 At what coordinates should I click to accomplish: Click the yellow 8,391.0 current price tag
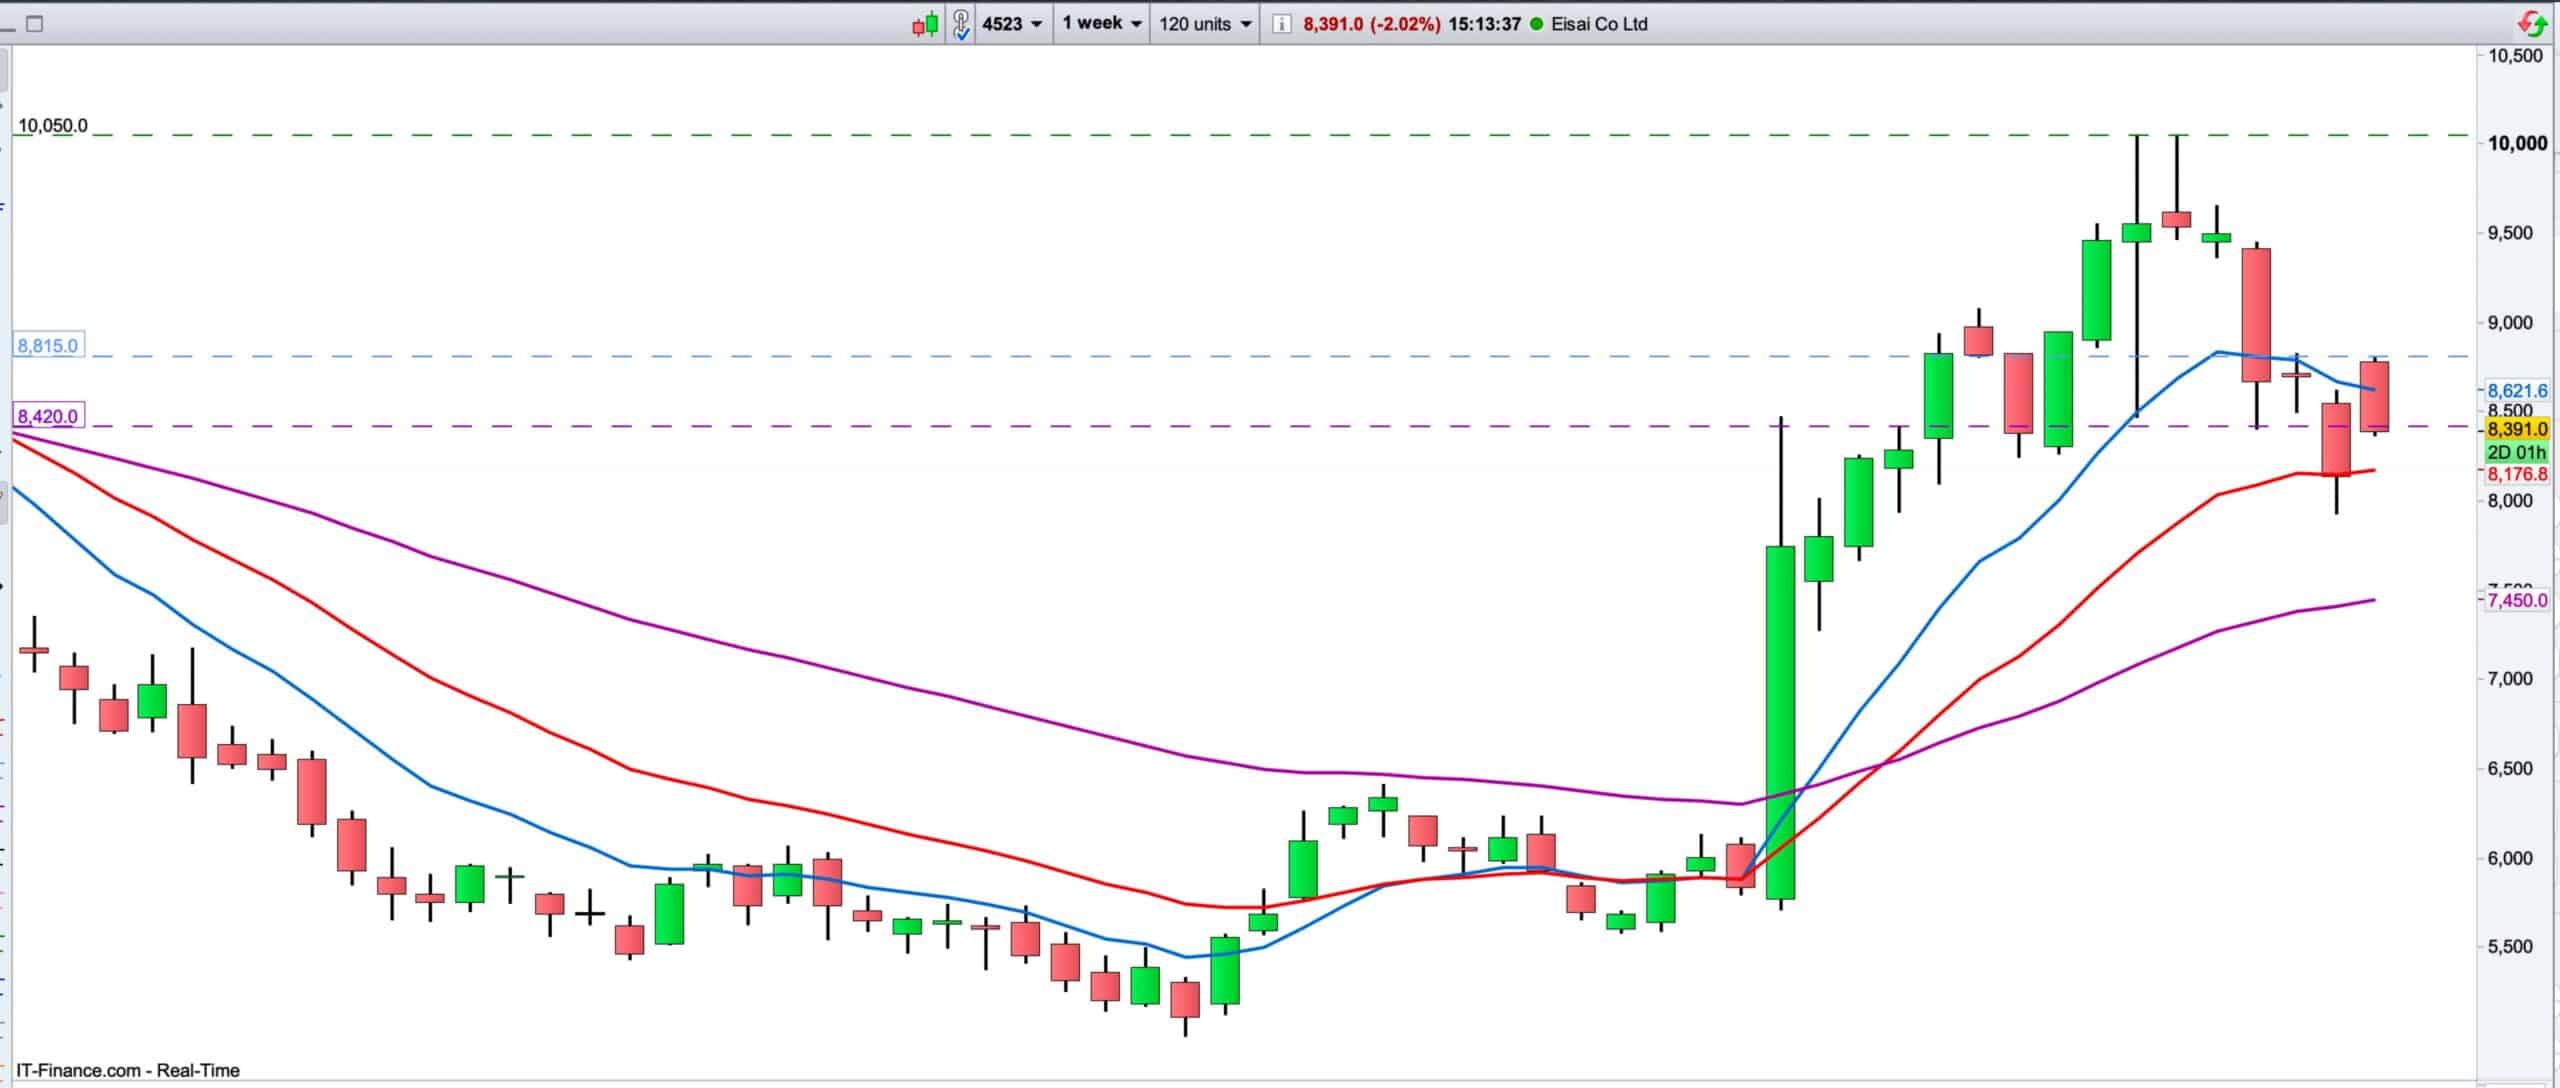coord(2517,430)
